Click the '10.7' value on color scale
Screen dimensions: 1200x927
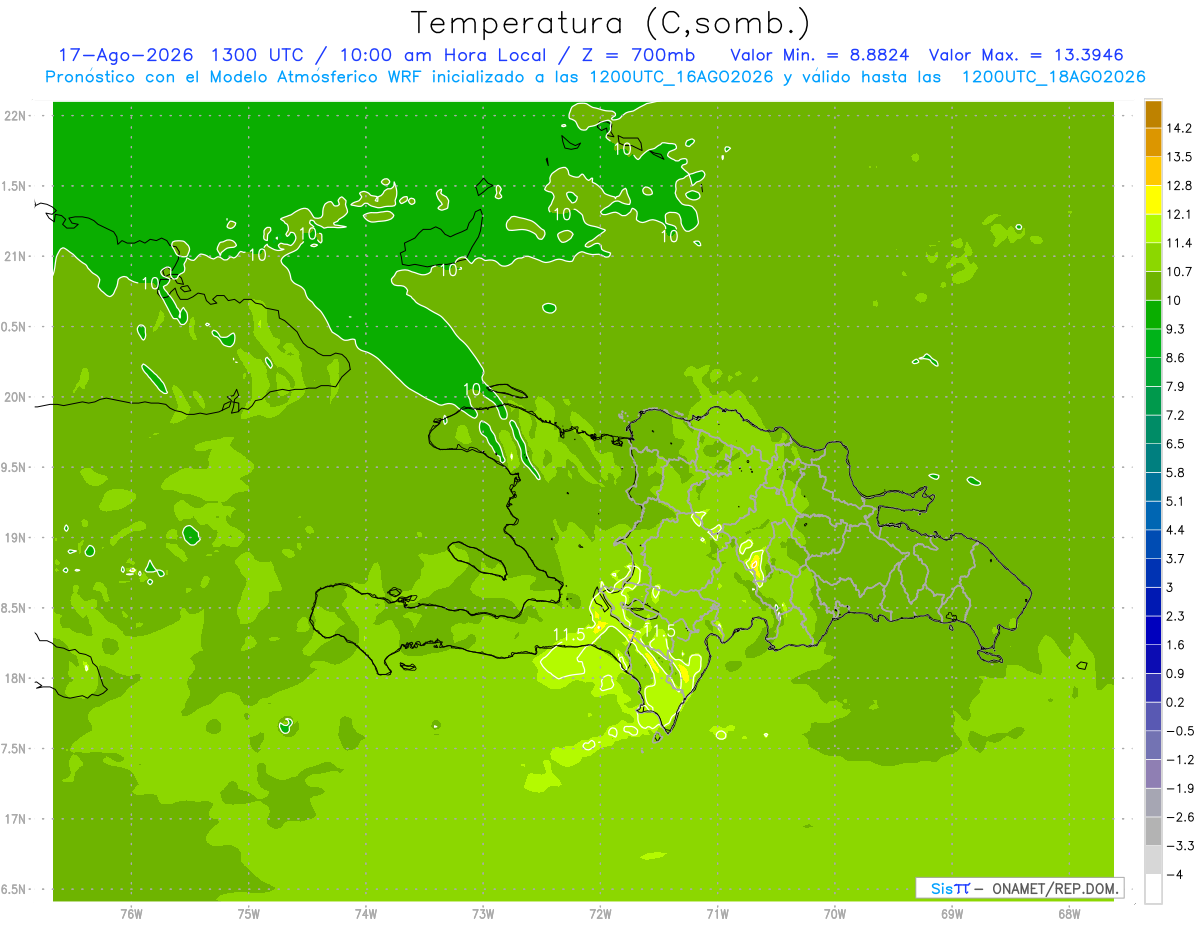pyautogui.click(x=1180, y=272)
